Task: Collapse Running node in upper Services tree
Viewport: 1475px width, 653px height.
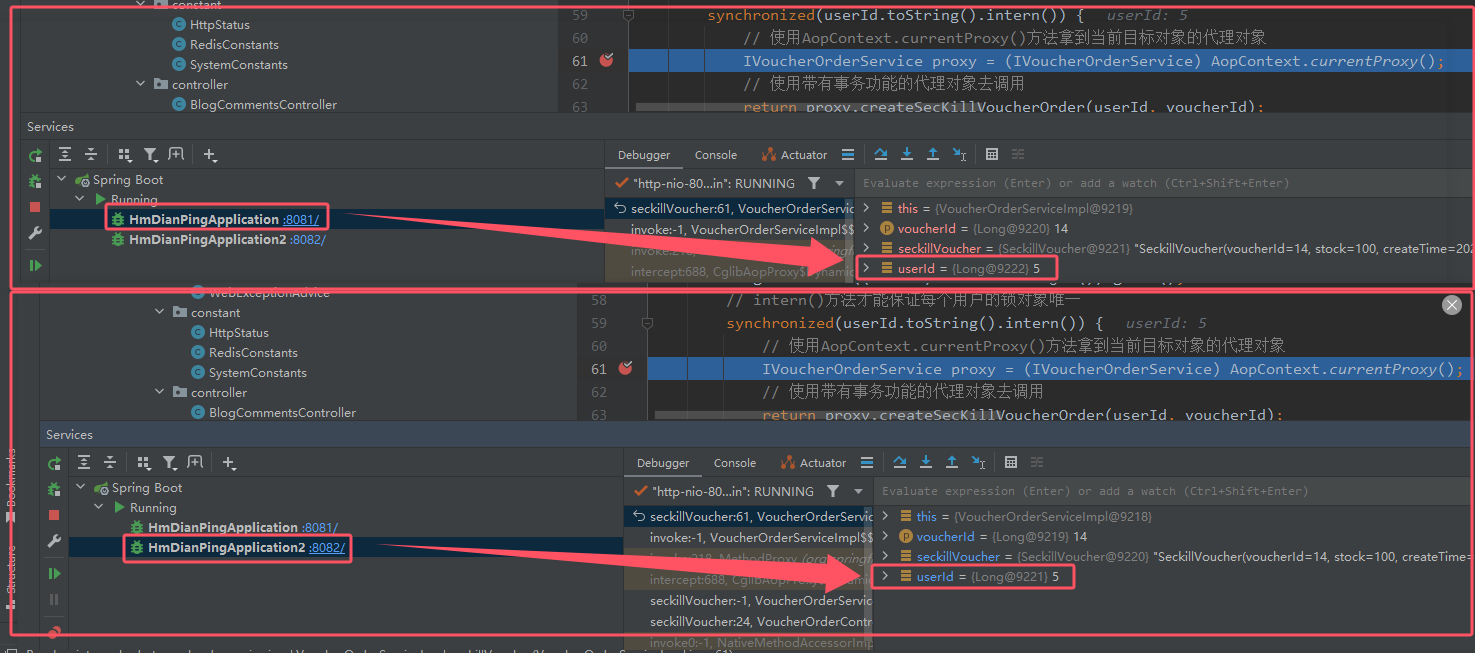Action: coord(81,200)
